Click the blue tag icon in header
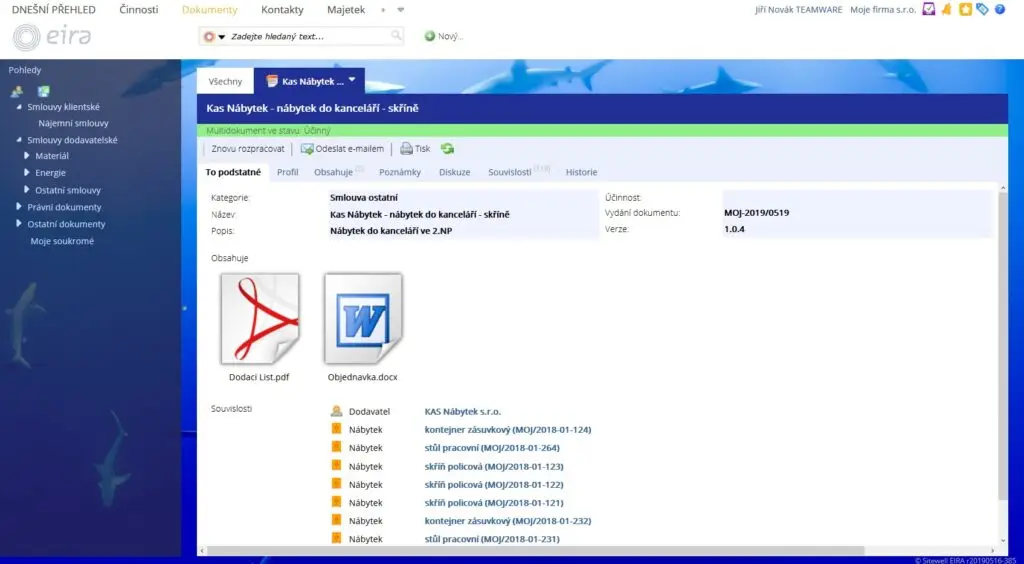The image size is (1024, 564). point(982,10)
